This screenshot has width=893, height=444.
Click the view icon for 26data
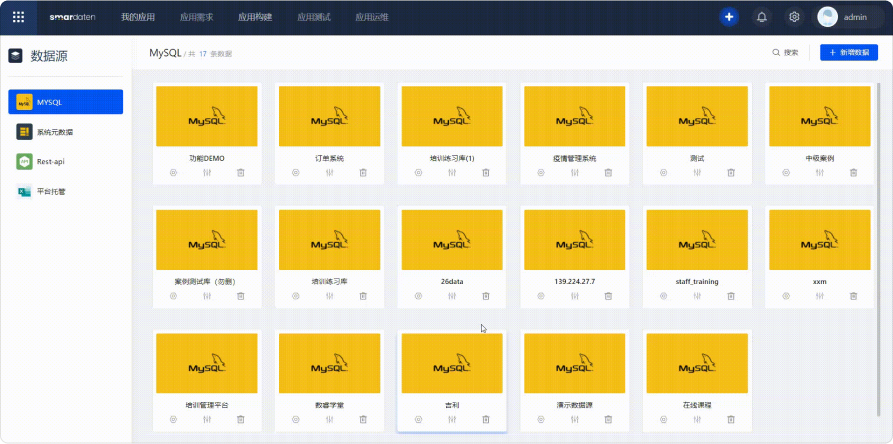(x=418, y=296)
